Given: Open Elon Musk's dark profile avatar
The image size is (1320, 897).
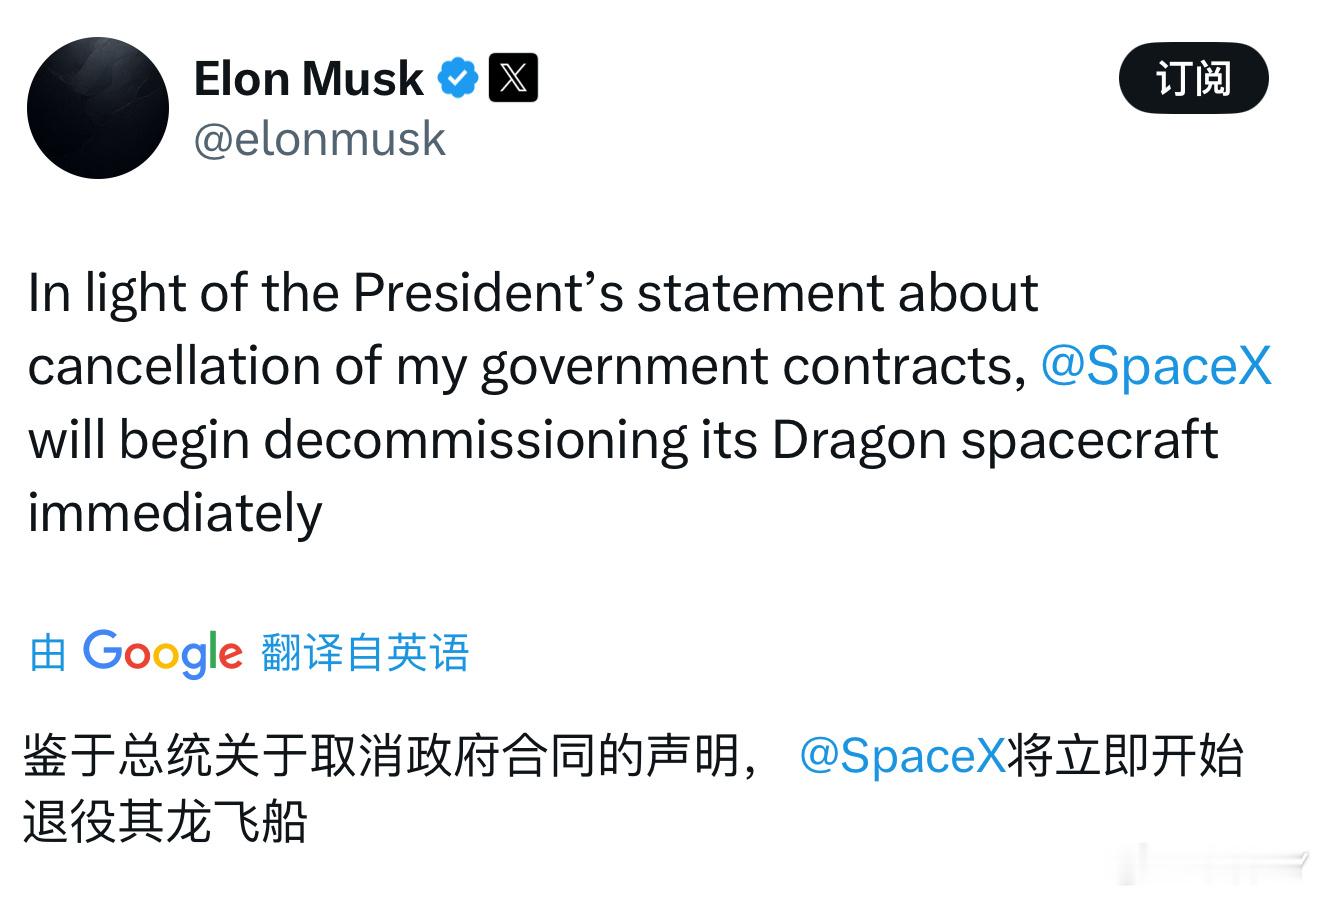Looking at the screenshot, I should 98,108.
